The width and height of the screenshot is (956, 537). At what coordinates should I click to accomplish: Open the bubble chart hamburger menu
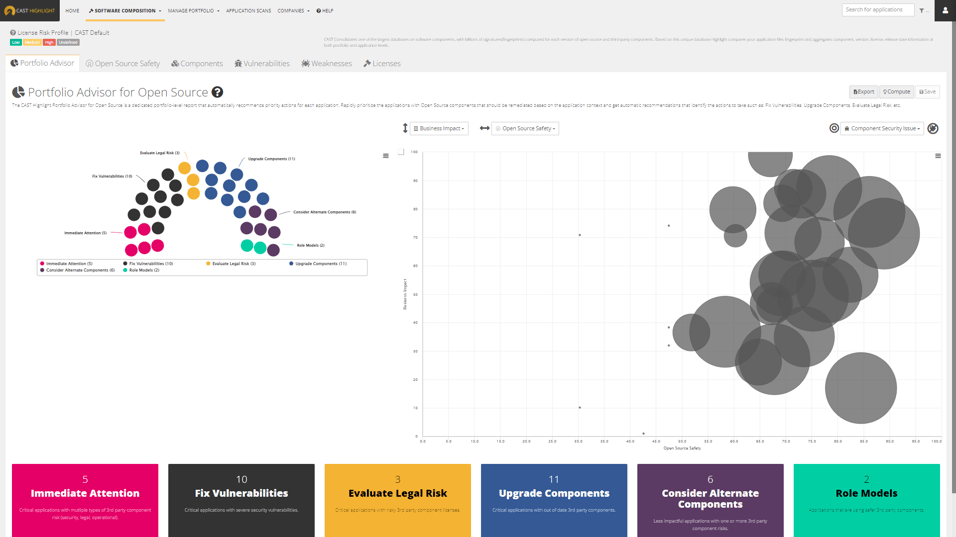[938, 156]
